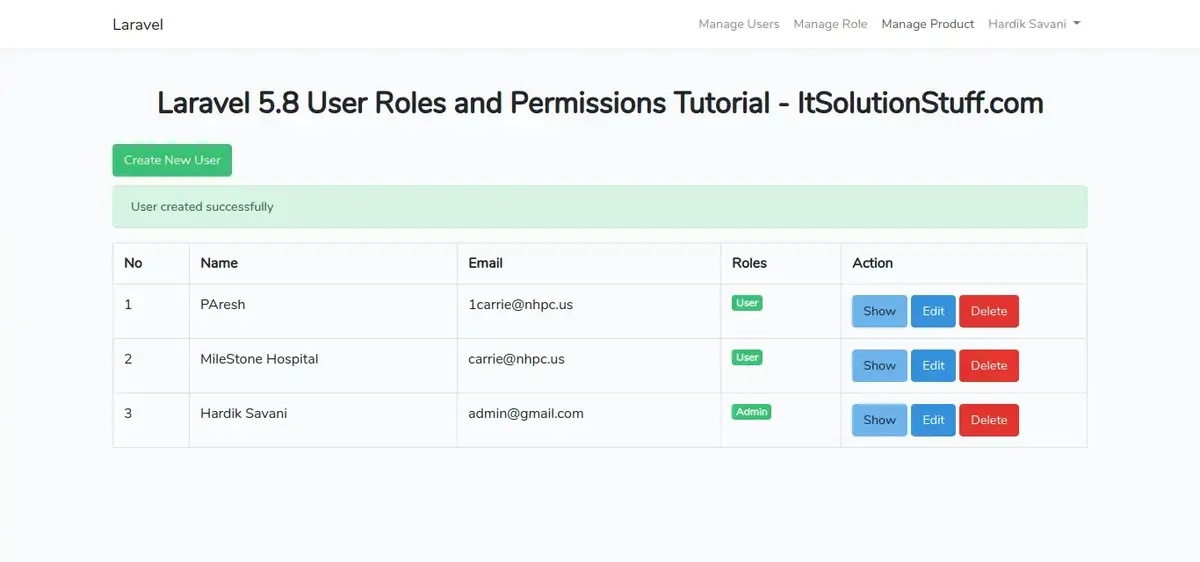
Task: Open the Manage Users menu item
Action: (738, 24)
